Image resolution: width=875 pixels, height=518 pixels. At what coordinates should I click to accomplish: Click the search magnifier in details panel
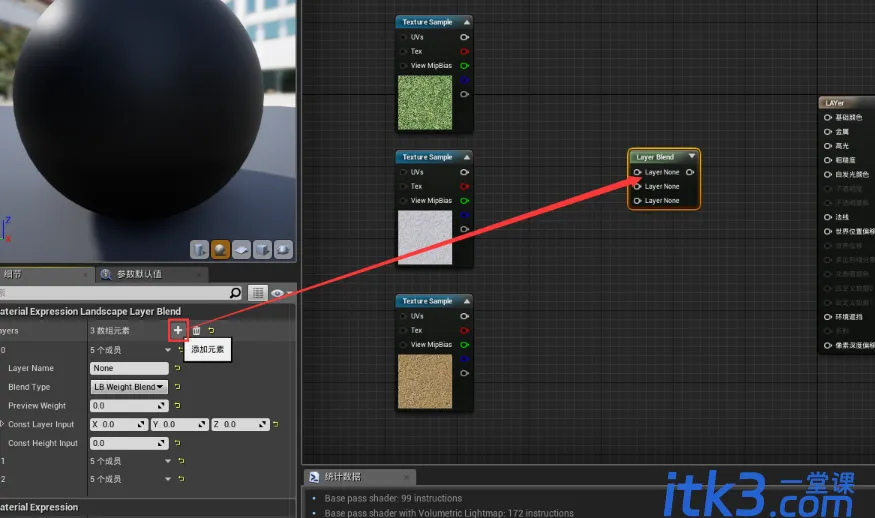(x=235, y=292)
